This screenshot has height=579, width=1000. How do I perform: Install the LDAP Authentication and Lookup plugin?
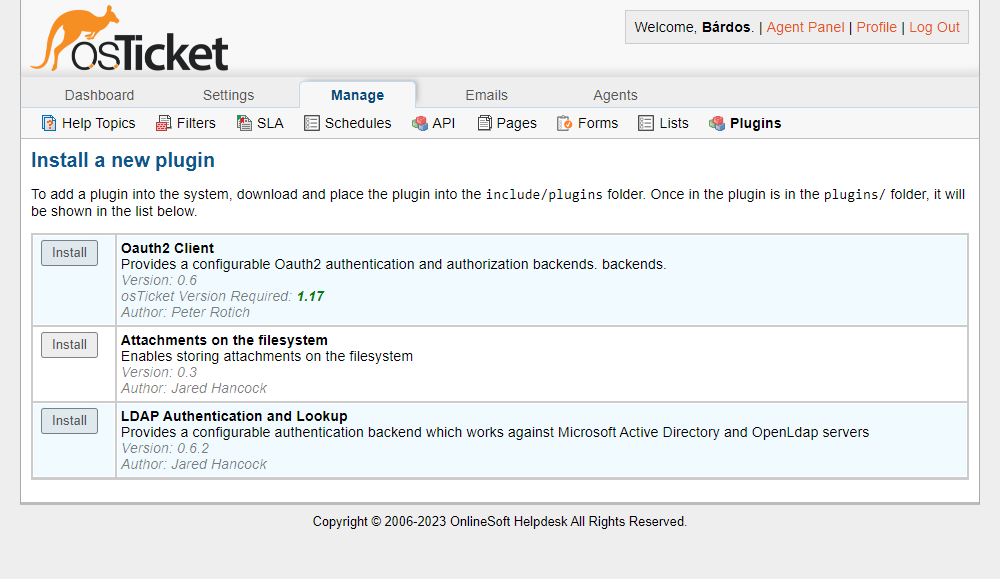tap(69, 420)
